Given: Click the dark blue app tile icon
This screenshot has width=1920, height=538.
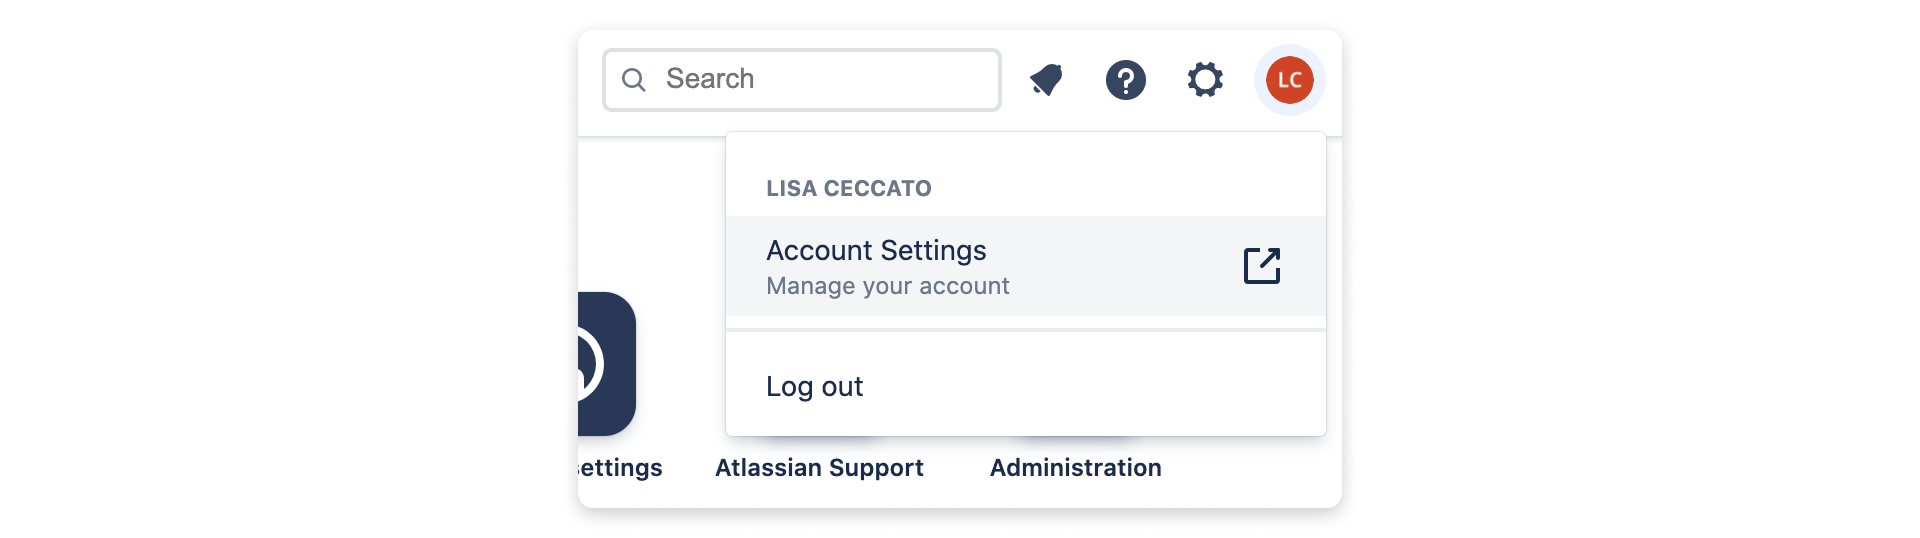Looking at the screenshot, I should (x=607, y=364).
